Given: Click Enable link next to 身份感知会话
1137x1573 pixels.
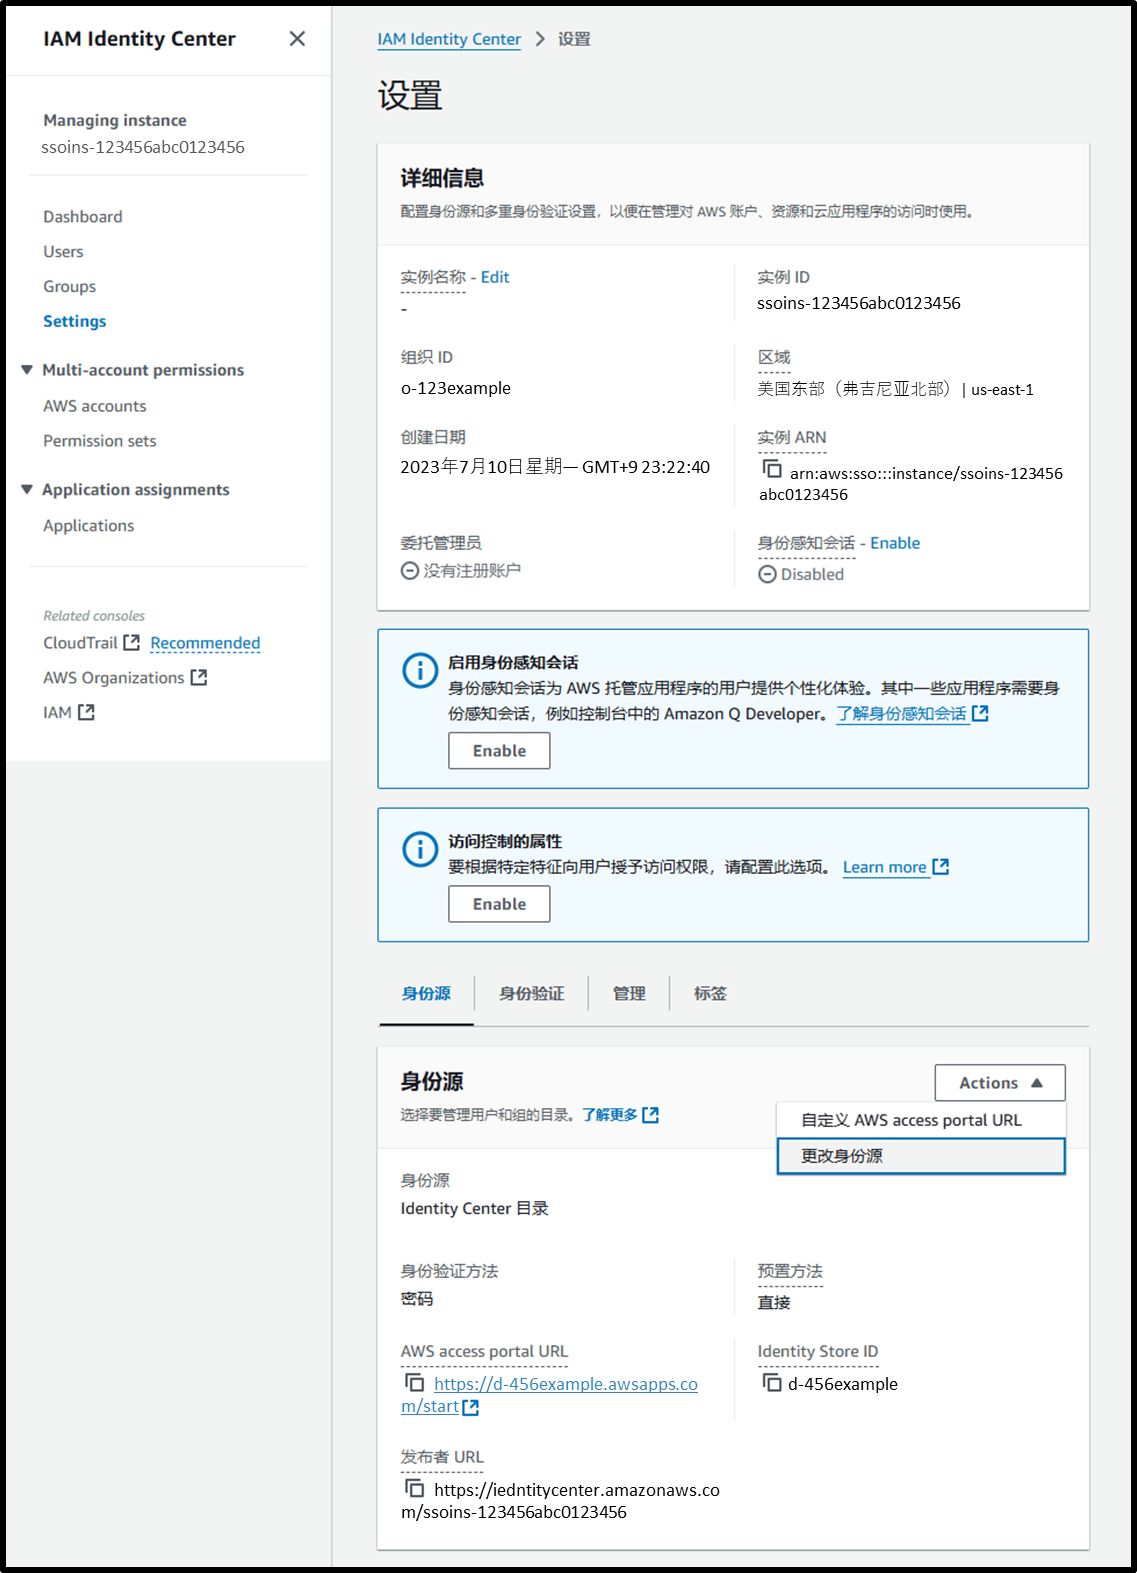Looking at the screenshot, I should (x=895, y=543).
